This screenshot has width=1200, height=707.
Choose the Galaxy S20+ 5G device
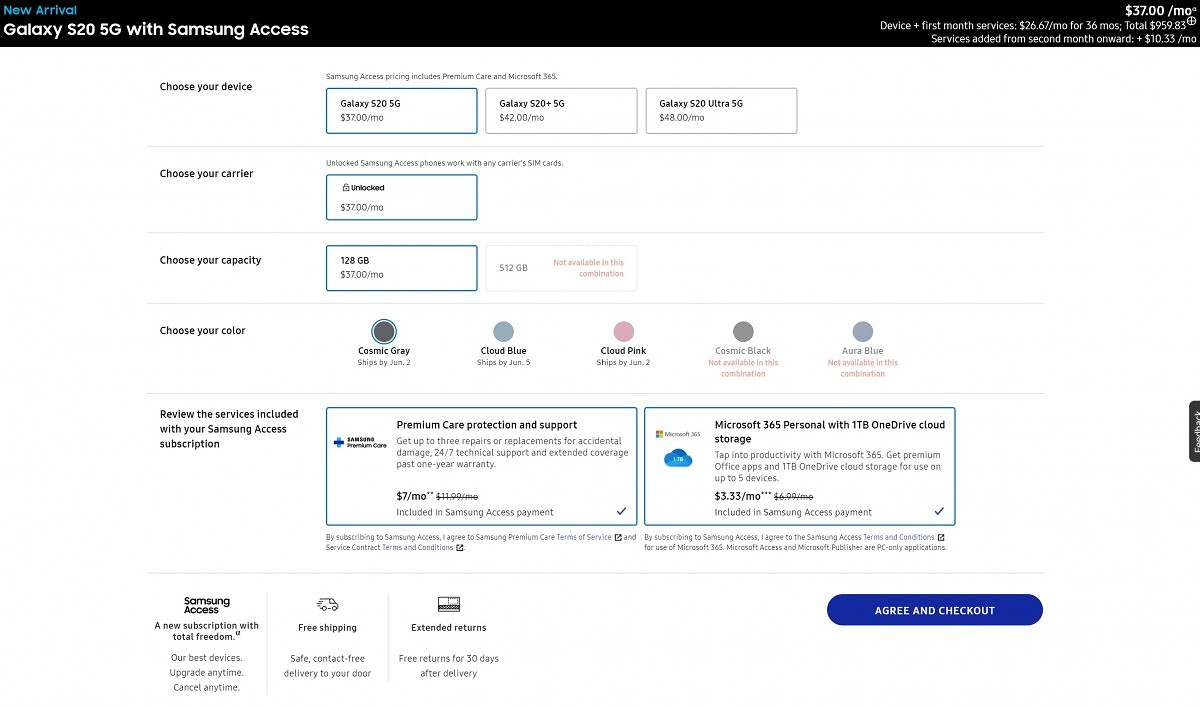pyautogui.click(x=561, y=110)
